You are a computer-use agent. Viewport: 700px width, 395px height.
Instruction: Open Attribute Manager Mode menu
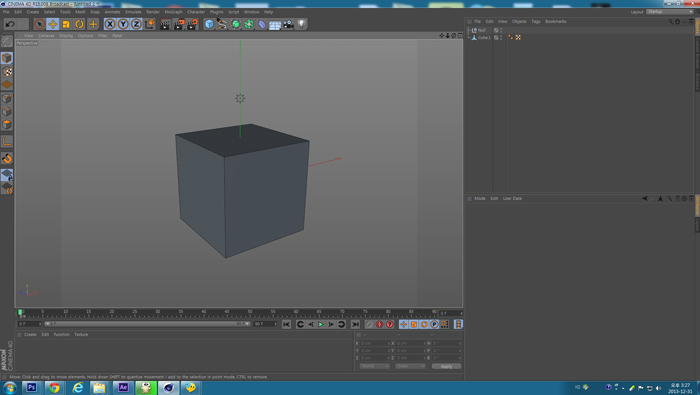click(480, 199)
